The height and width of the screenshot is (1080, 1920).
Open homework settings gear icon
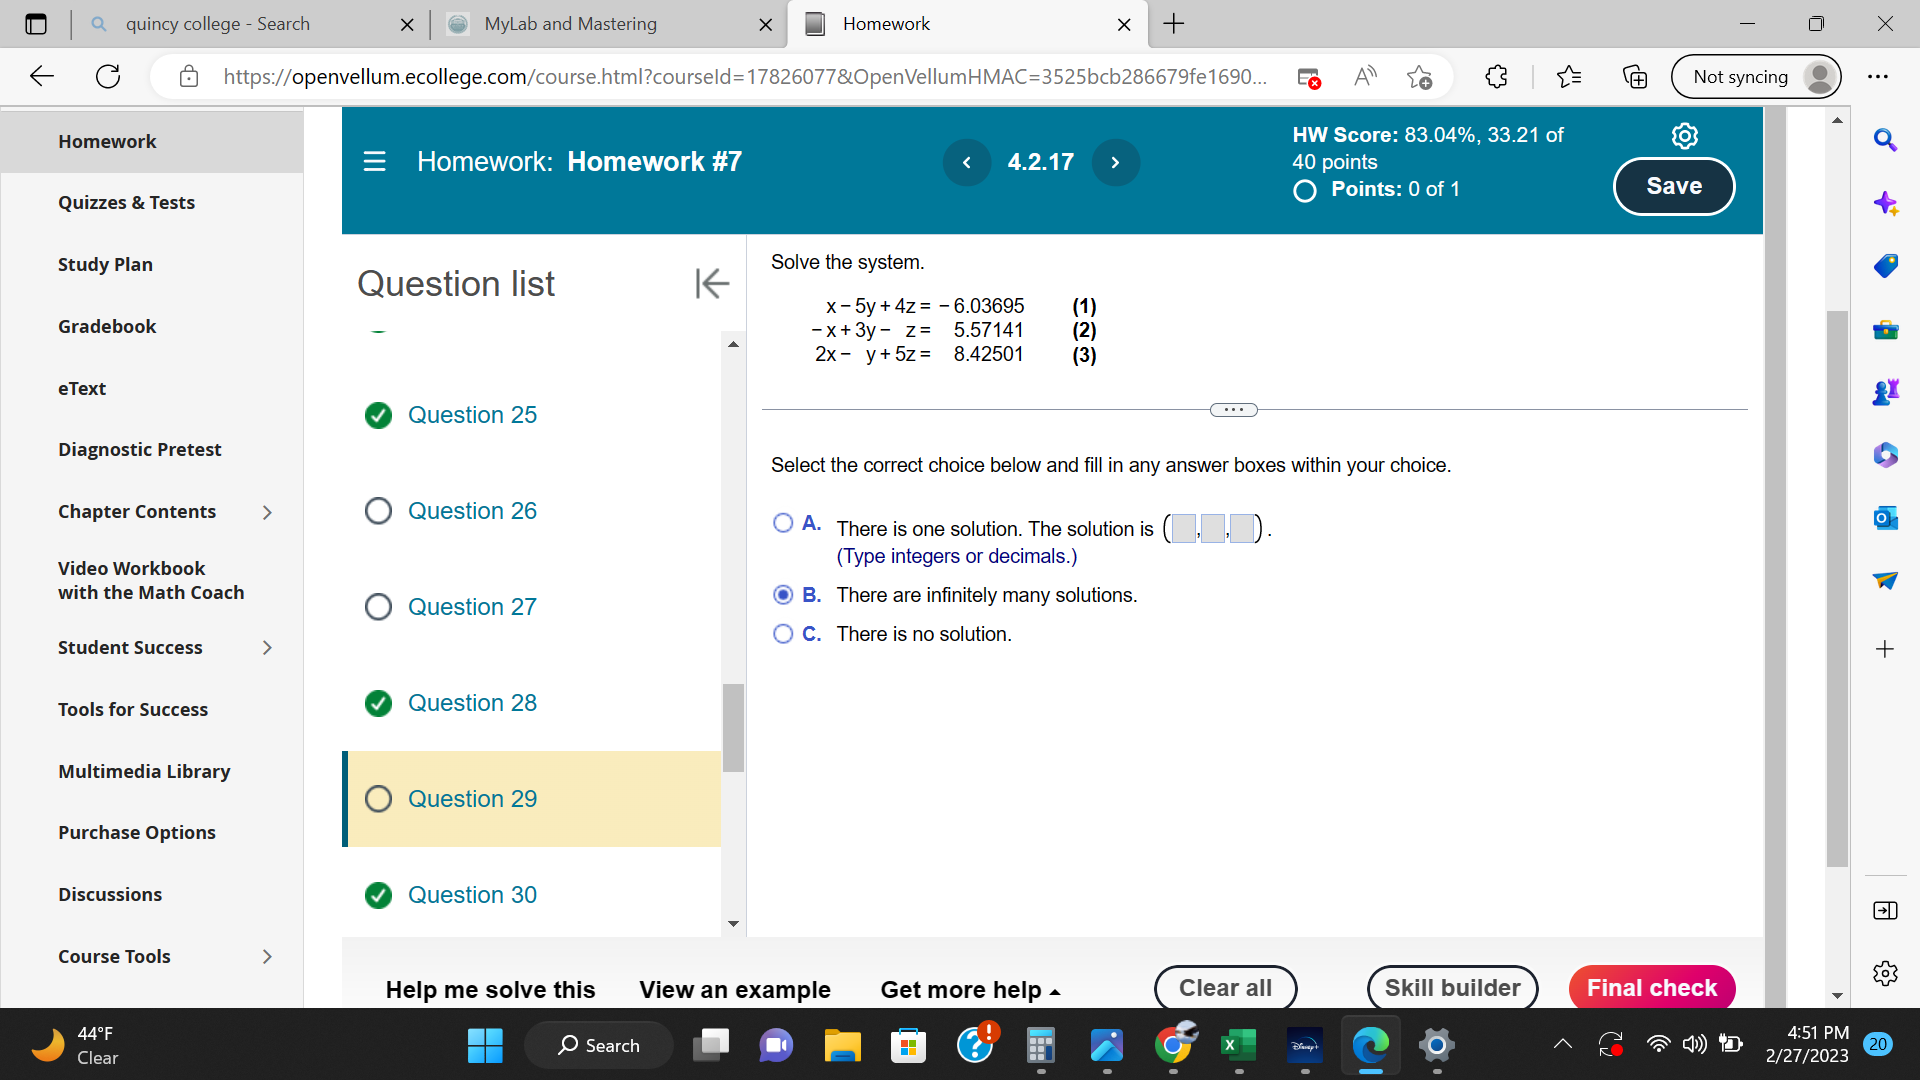(1684, 135)
